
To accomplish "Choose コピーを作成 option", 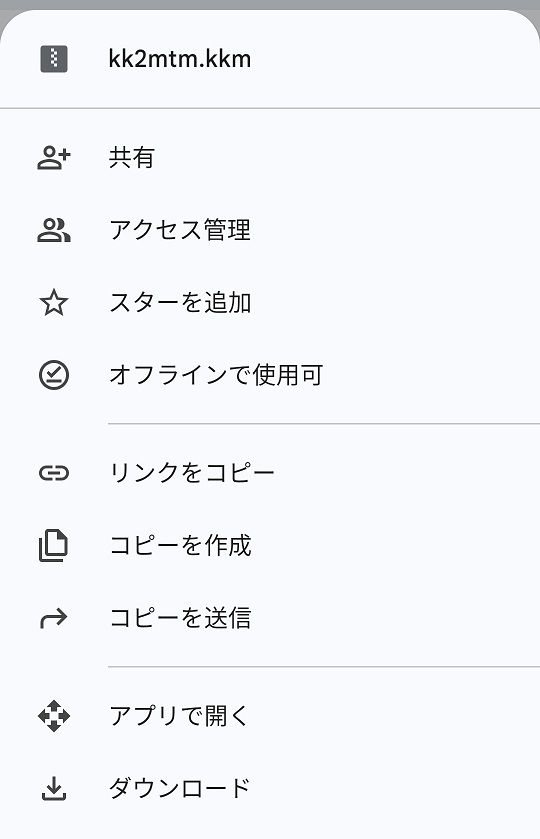I will pos(270,546).
